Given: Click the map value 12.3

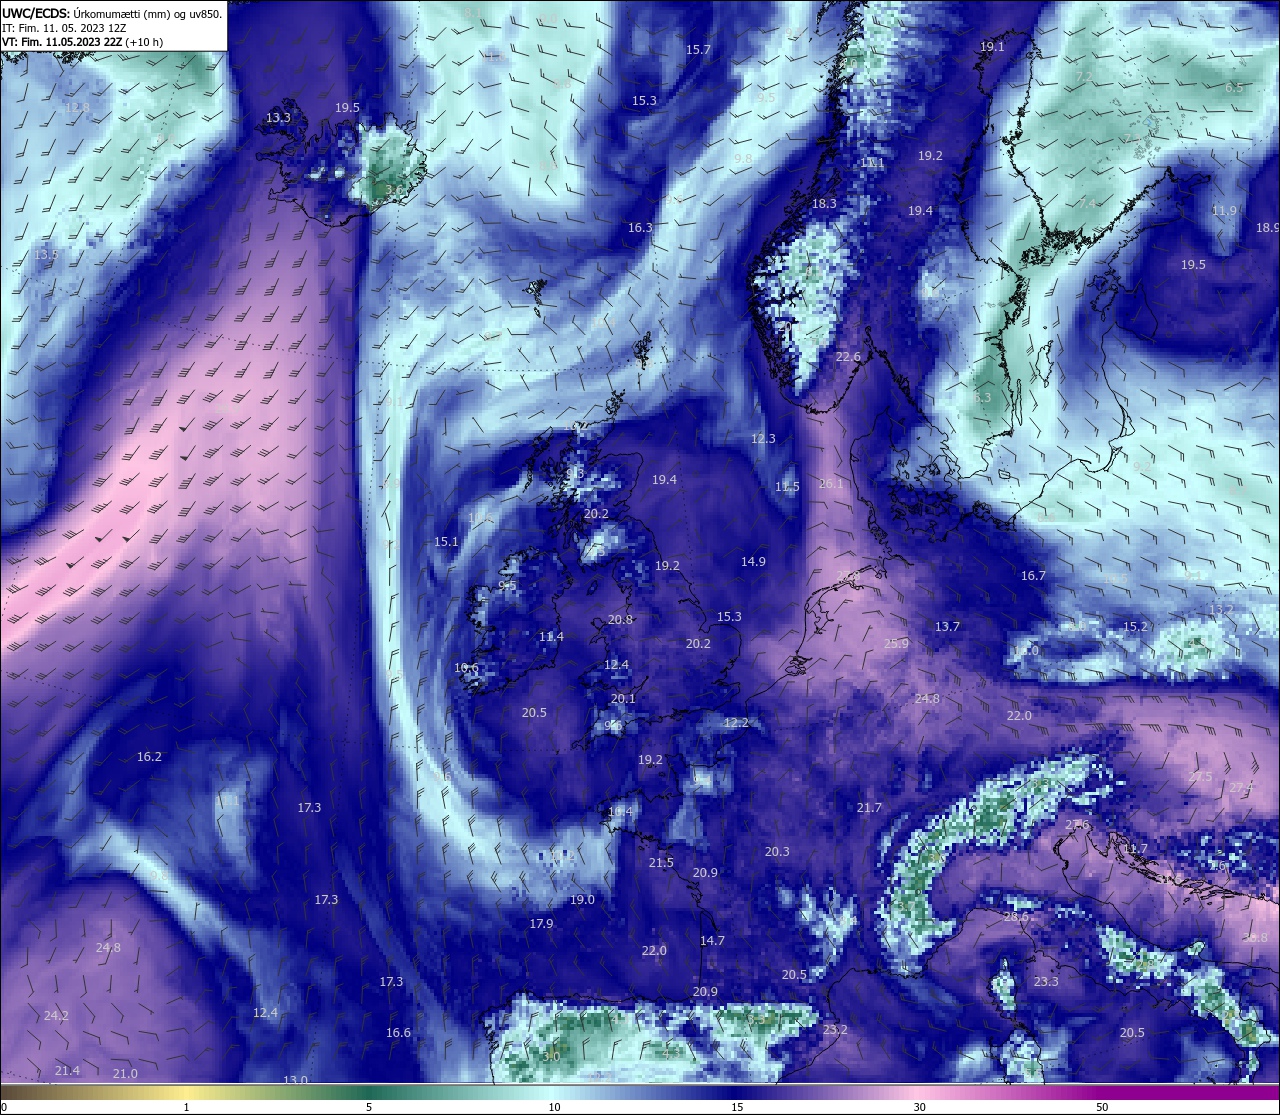Looking at the screenshot, I should [763, 438].
